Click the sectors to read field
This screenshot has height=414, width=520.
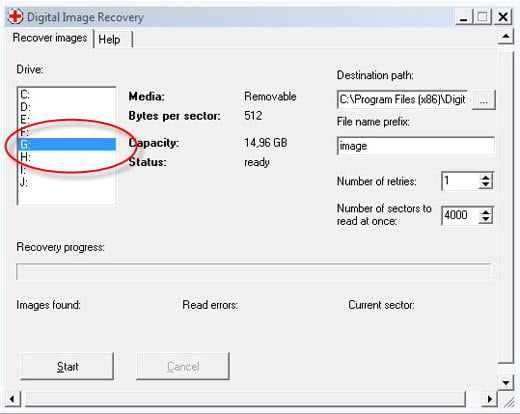[460, 215]
